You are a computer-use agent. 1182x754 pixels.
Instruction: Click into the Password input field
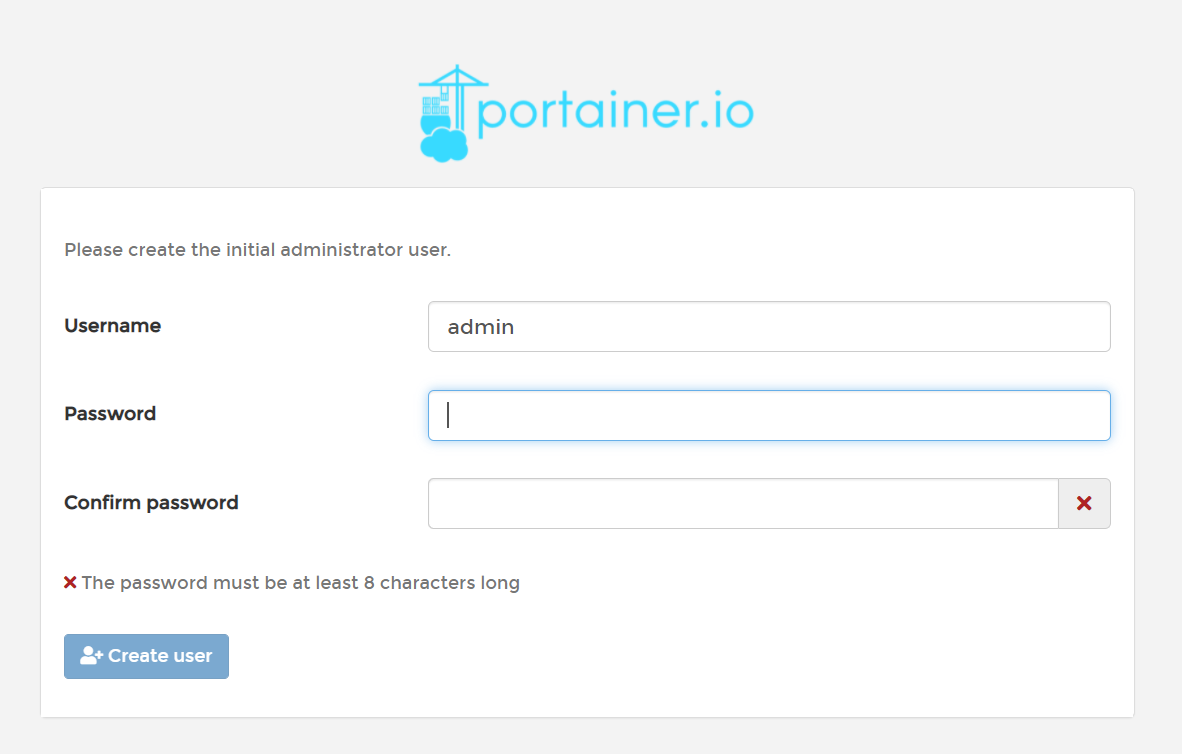click(769, 415)
